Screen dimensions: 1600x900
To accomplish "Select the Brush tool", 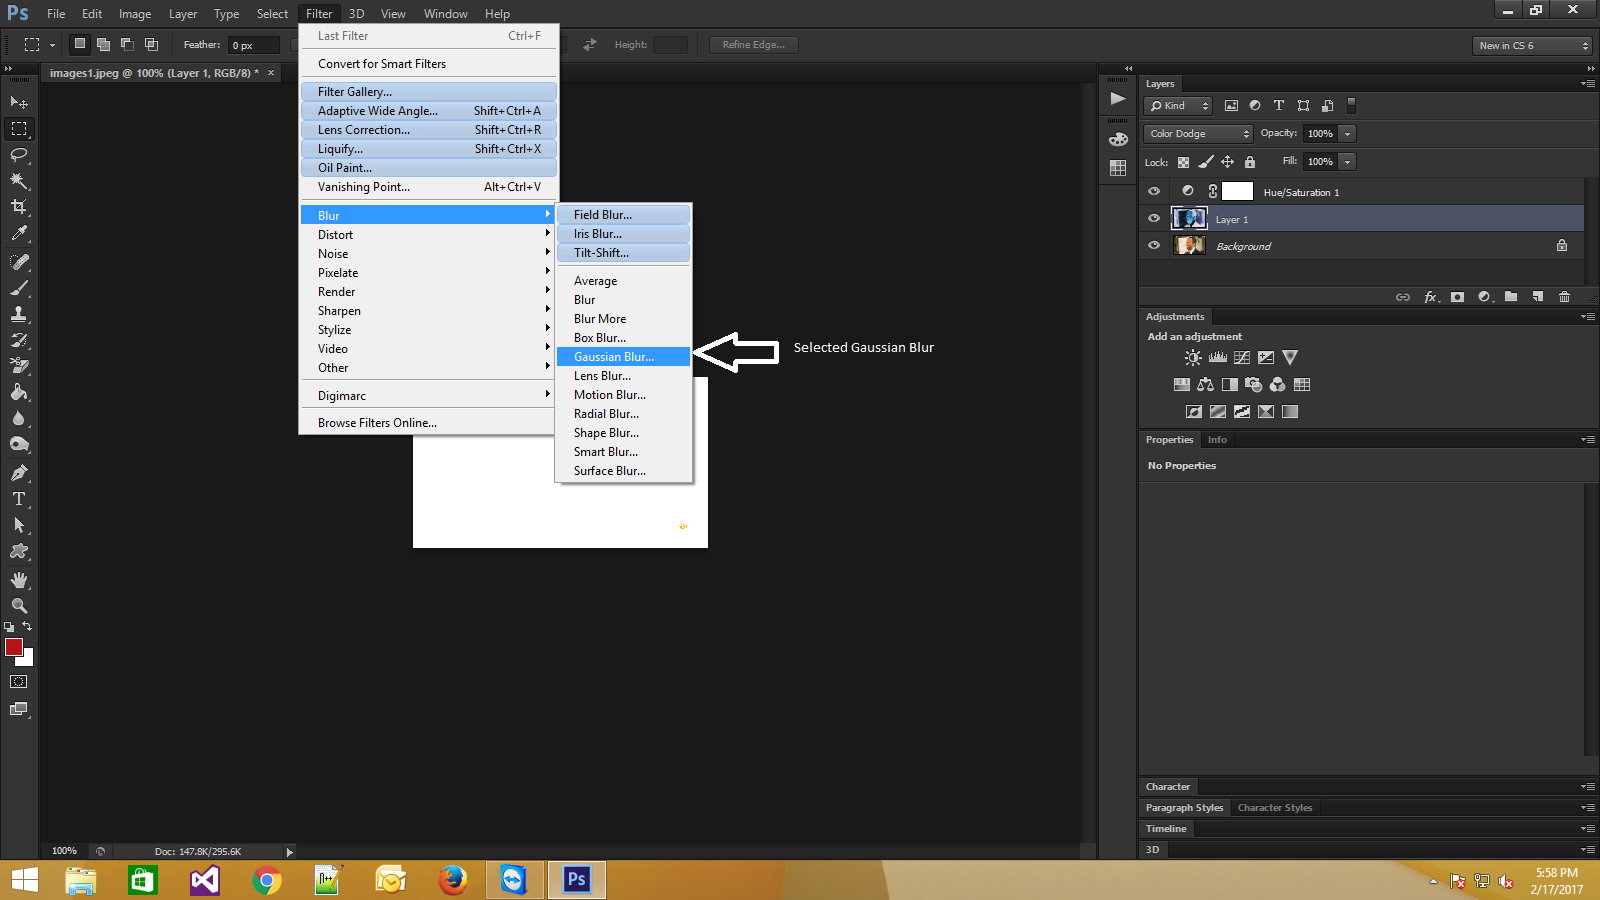I will tap(19, 287).
